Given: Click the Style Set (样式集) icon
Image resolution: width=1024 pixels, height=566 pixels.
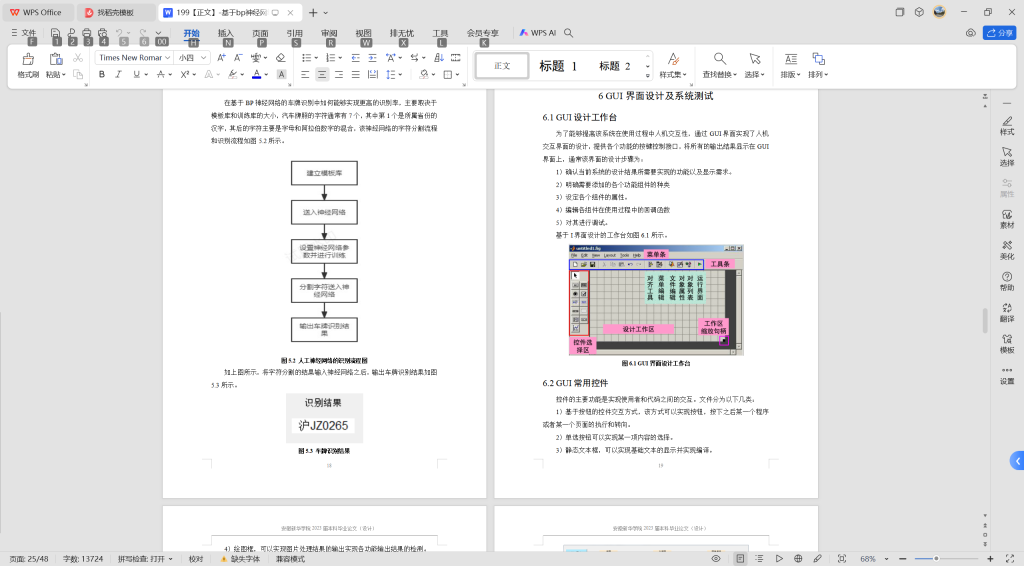Looking at the screenshot, I should (673, 59).
